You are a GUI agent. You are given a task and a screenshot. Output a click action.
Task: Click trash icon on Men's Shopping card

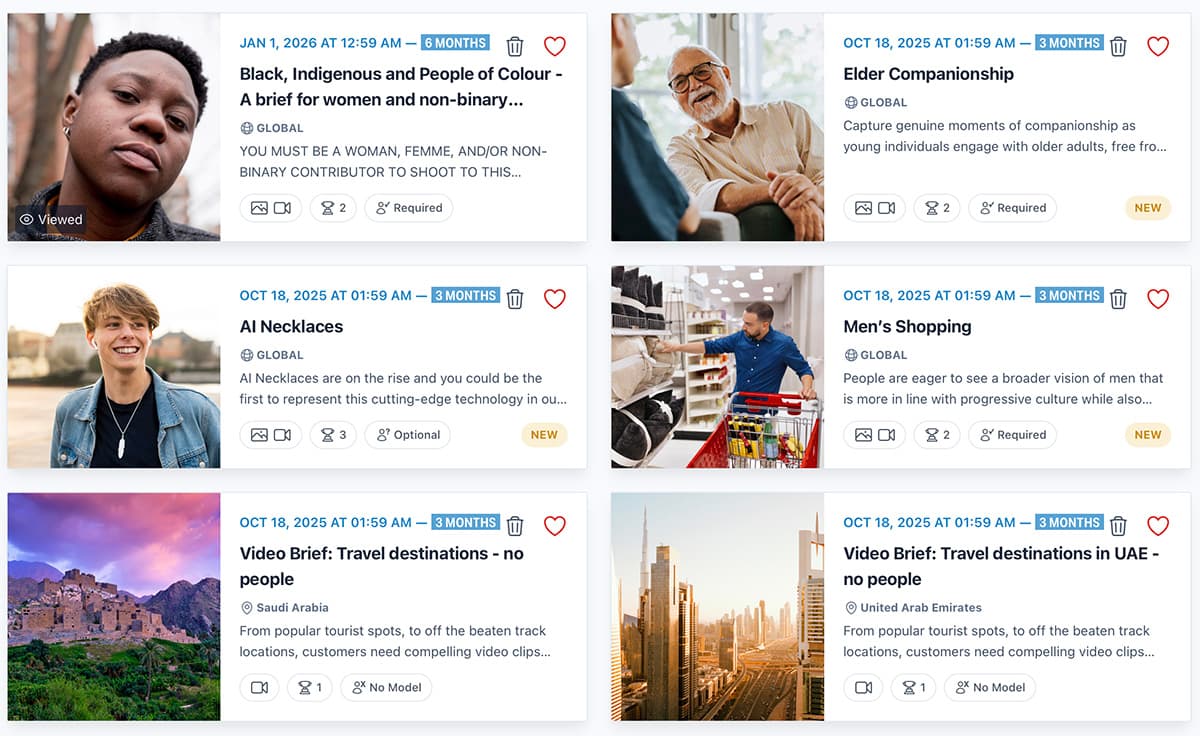click(1119, 298)
